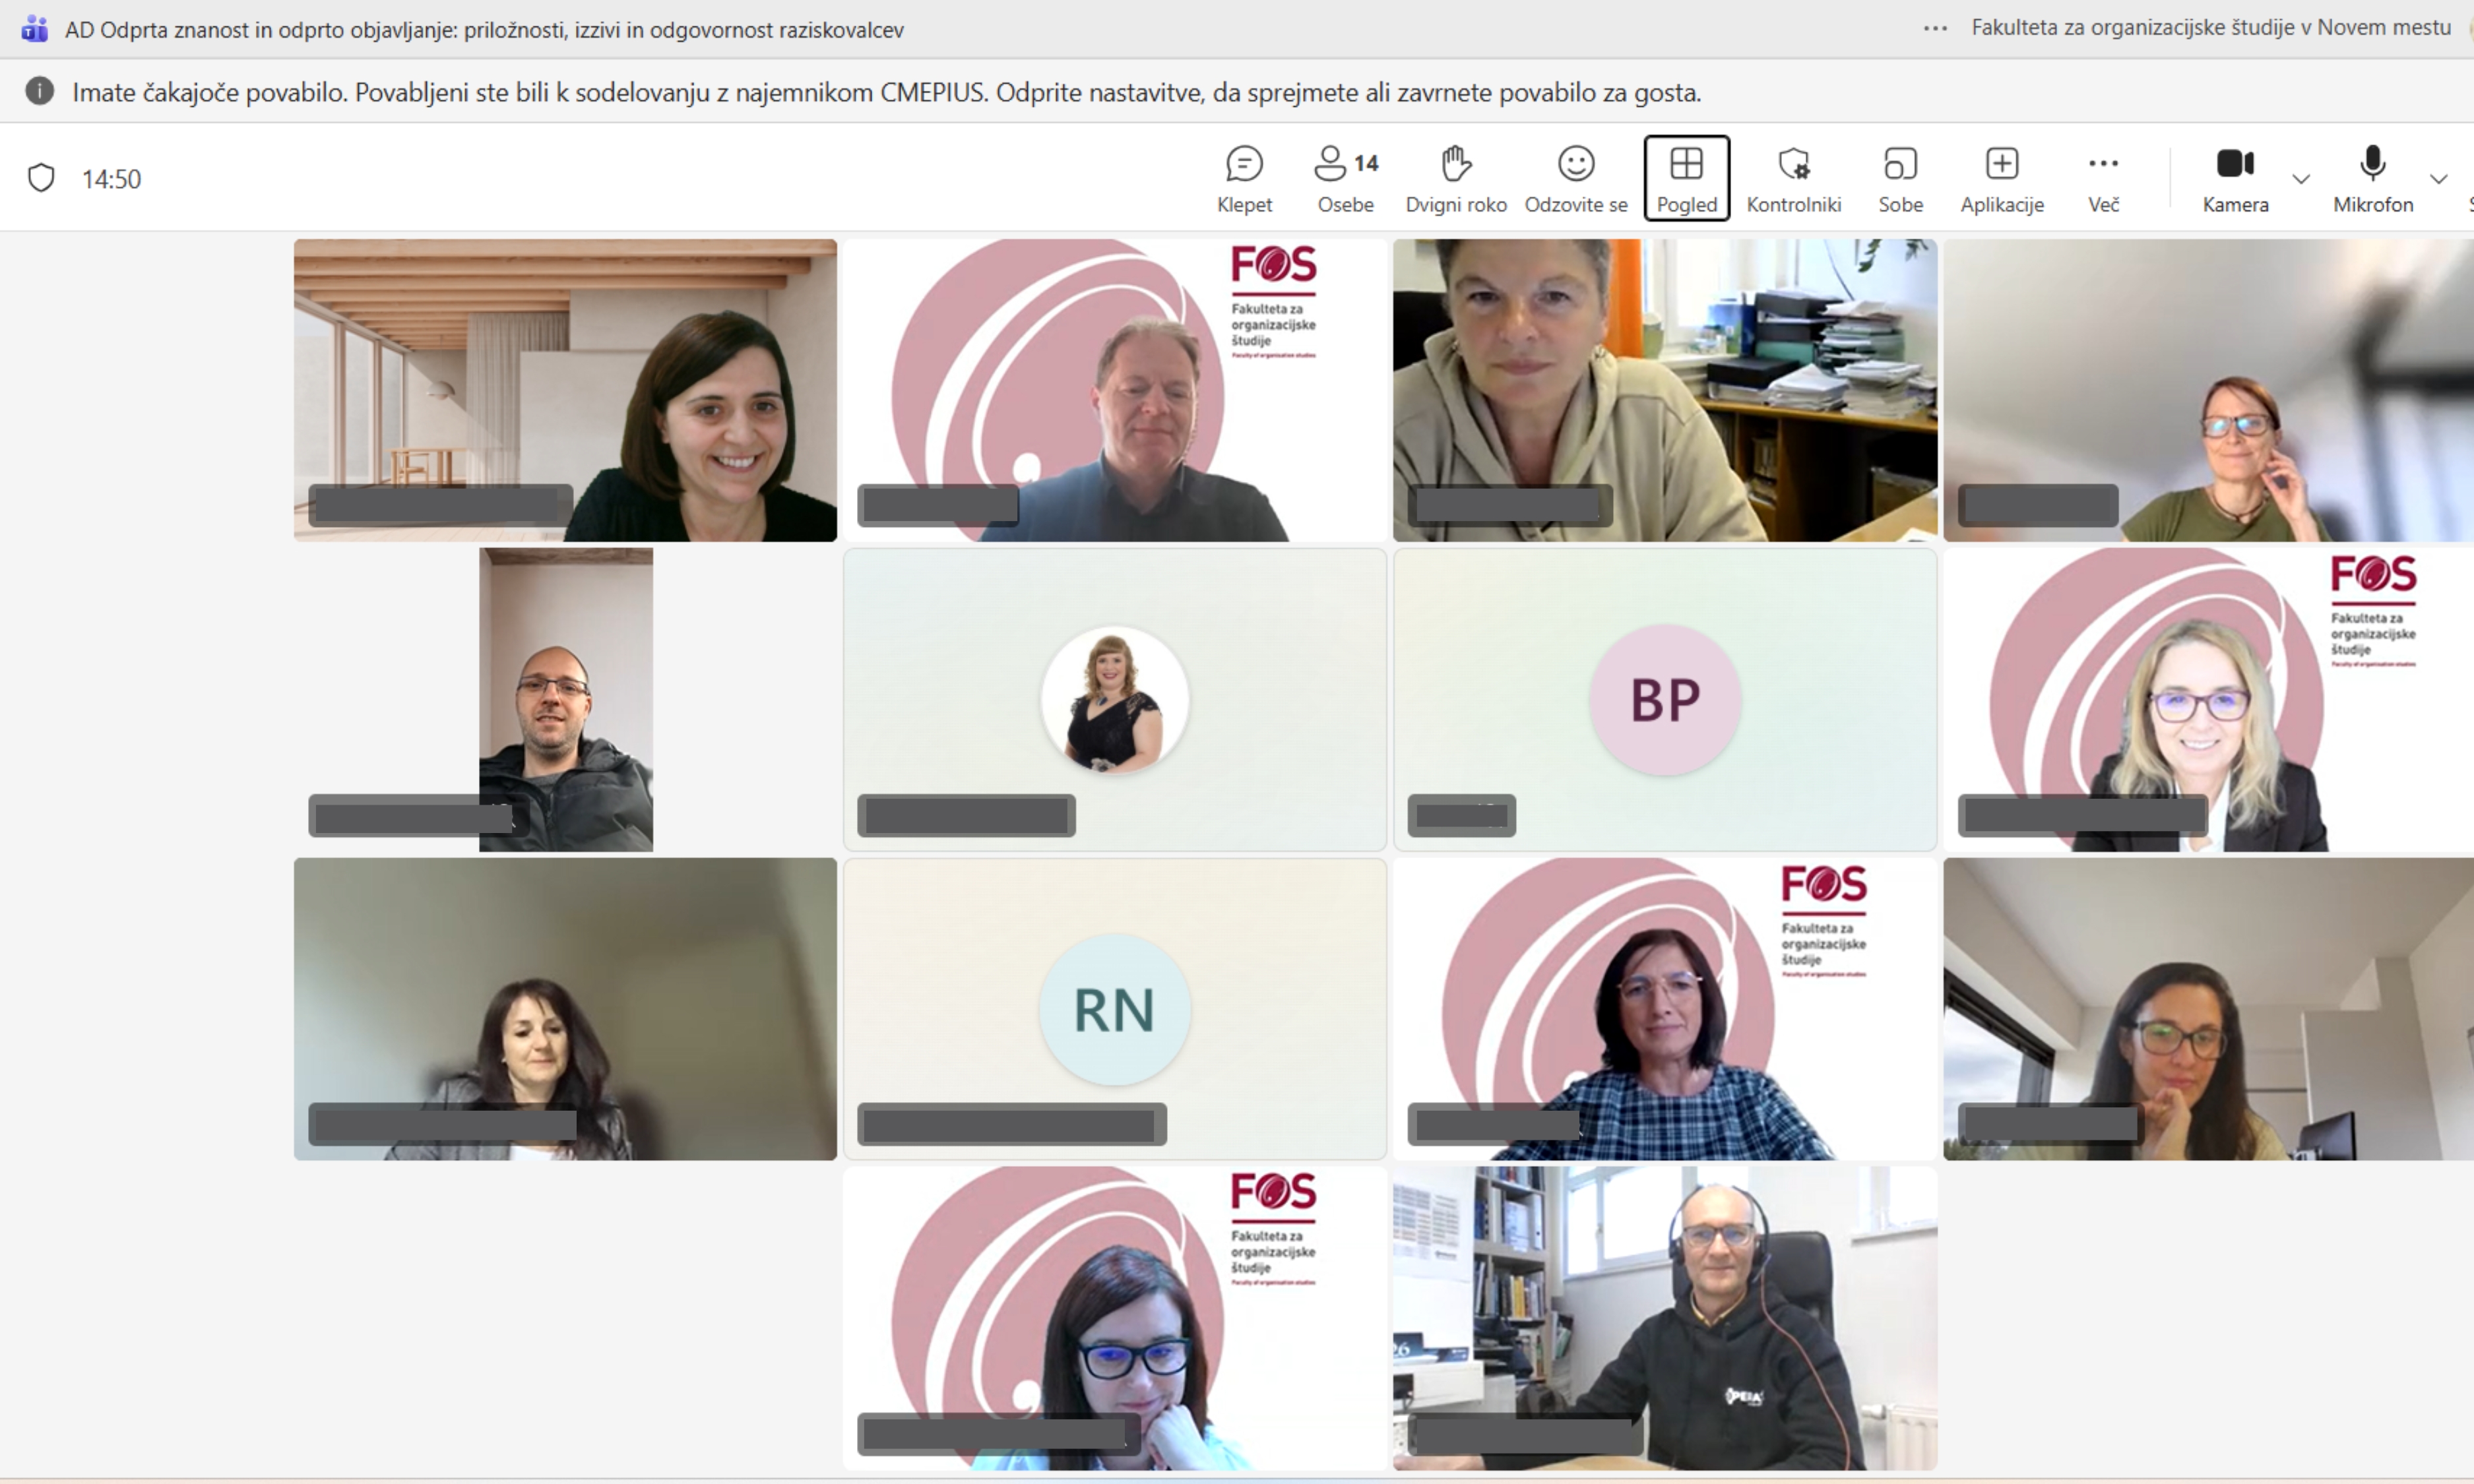Expand the microphone options chevron

point(2438,179)
